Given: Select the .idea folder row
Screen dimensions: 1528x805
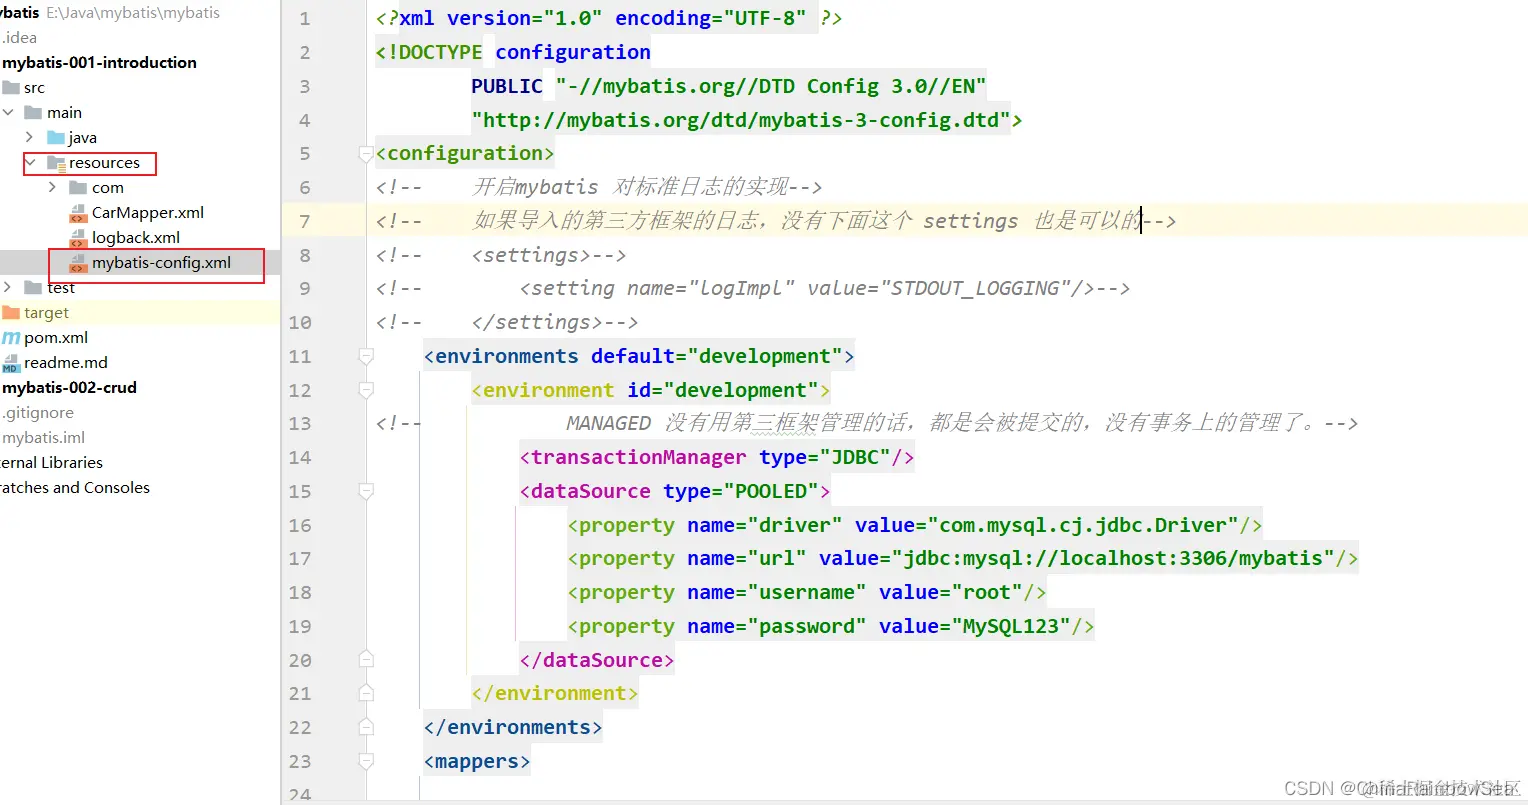Looking at the screenshot, I should 140,38.
